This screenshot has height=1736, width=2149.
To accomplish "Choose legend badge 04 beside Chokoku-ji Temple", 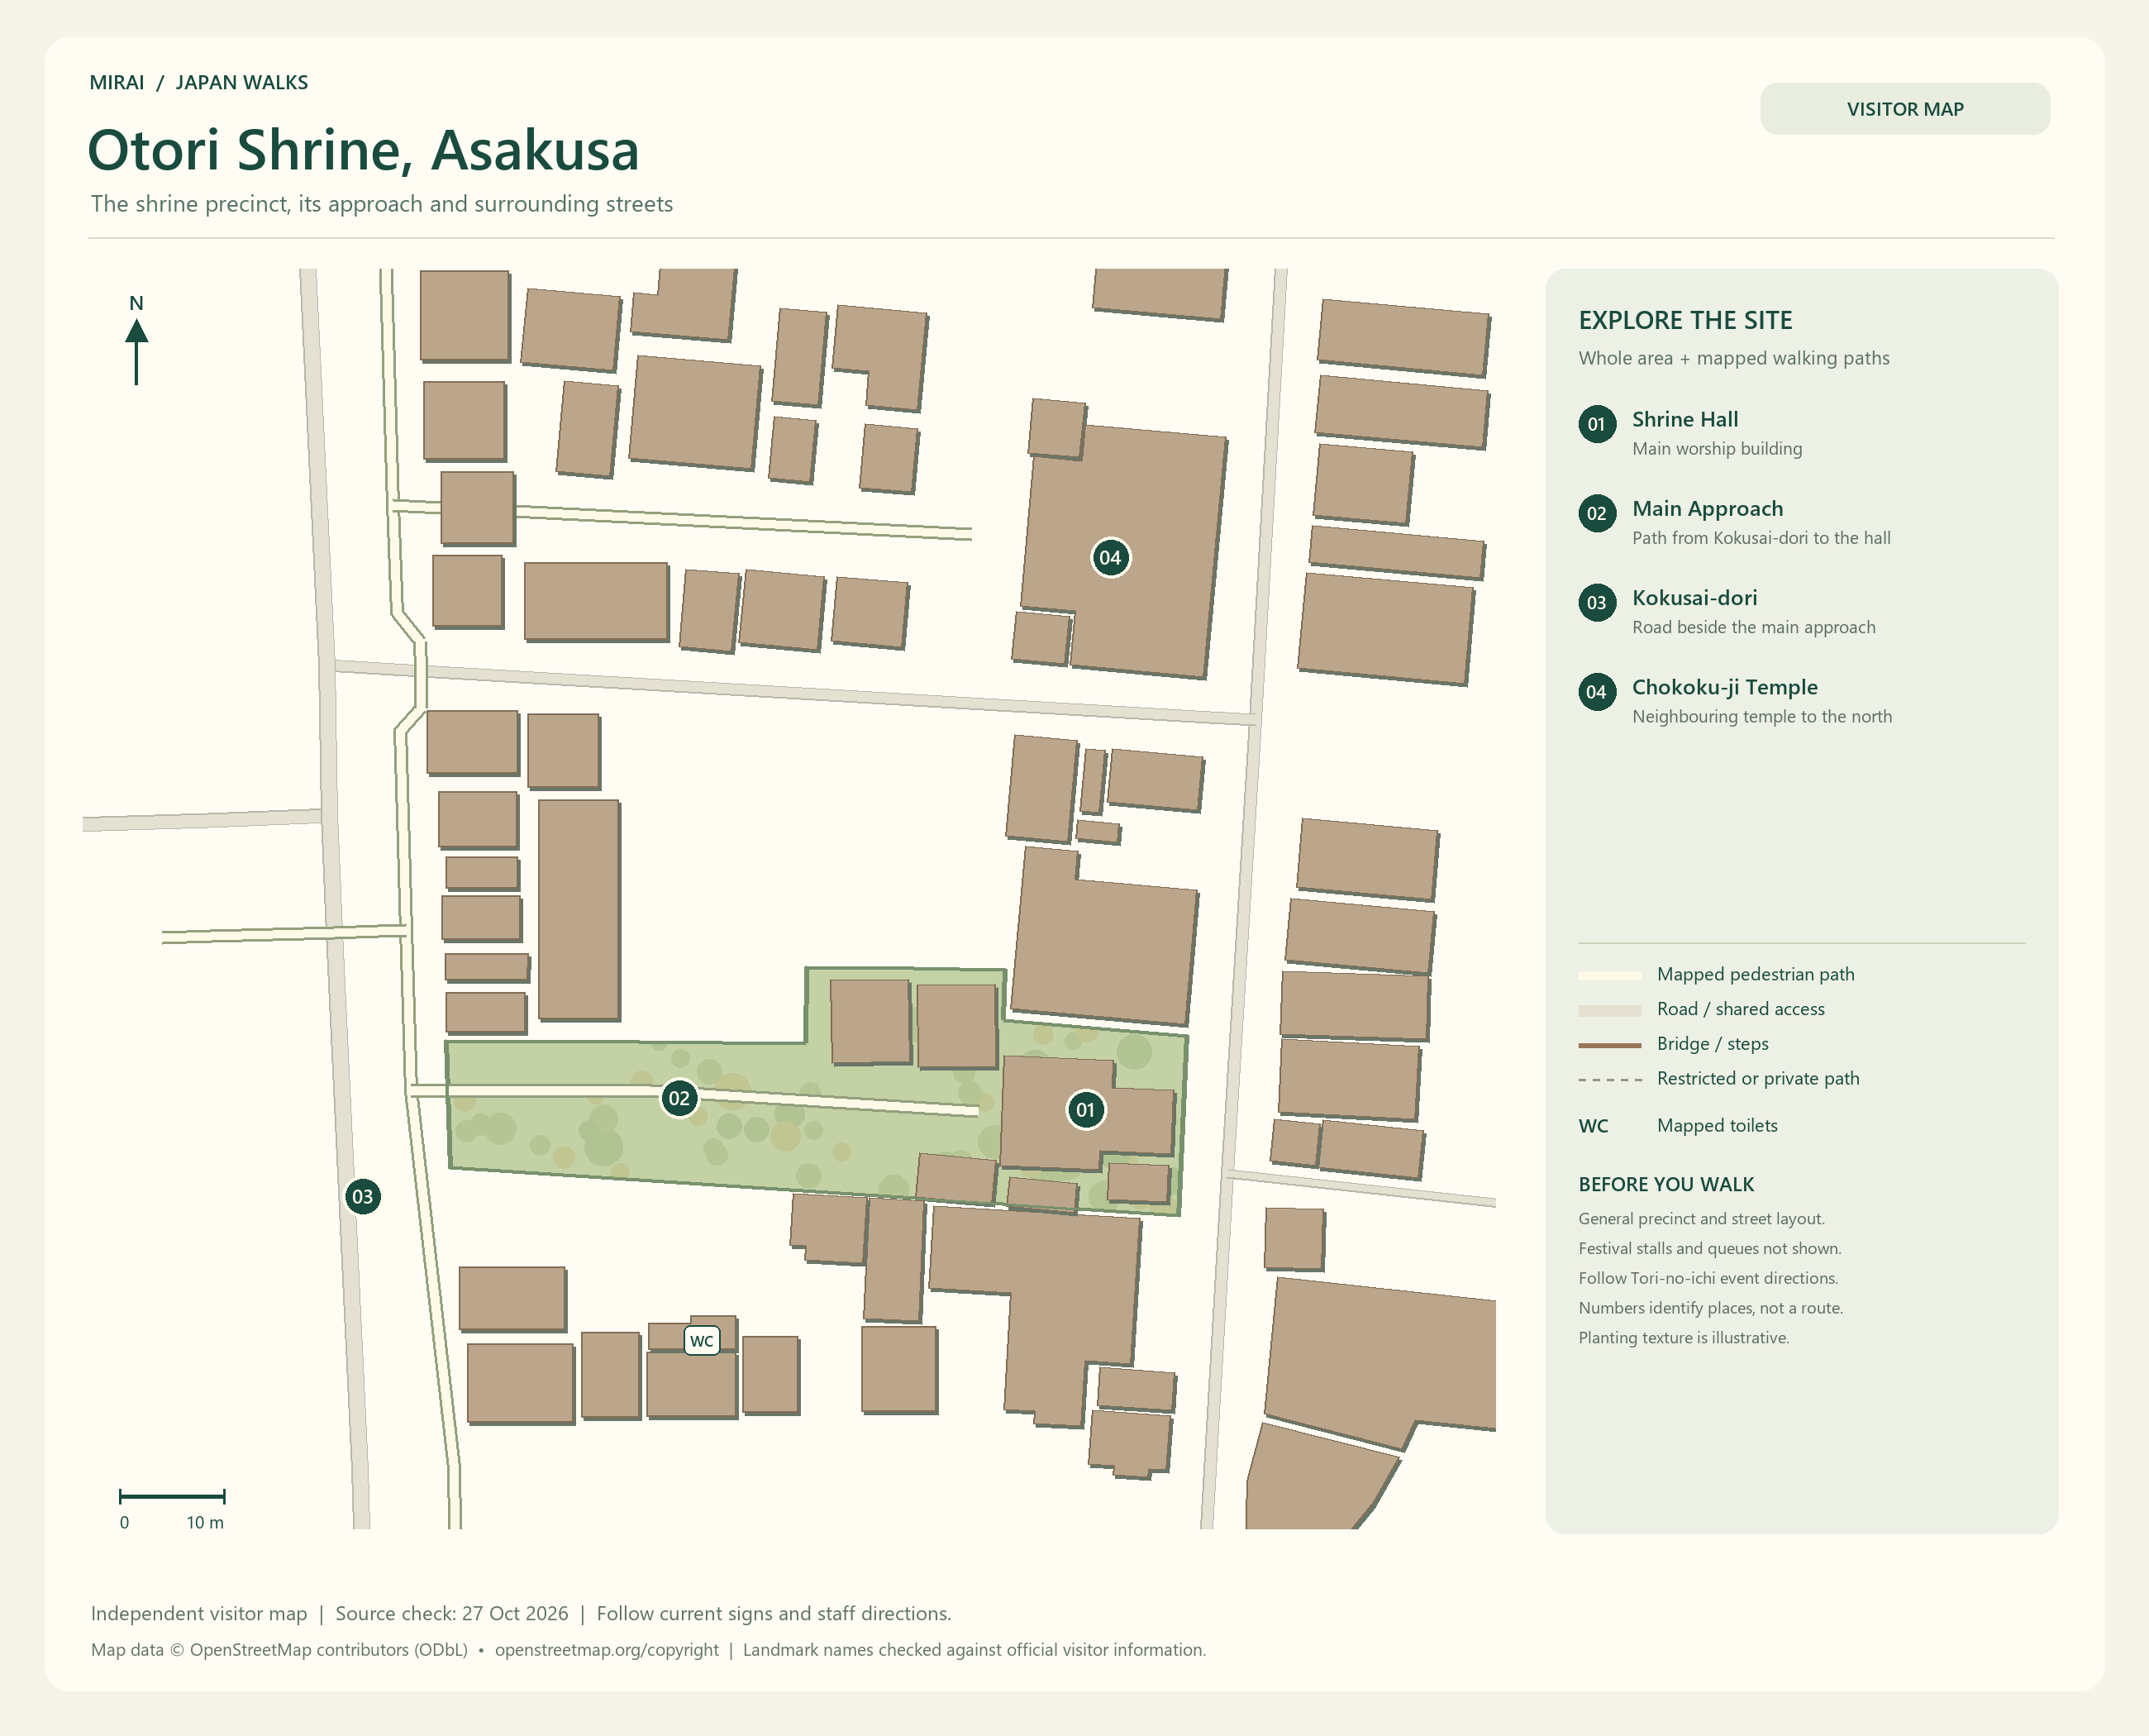I will (x=1596, y=692).
